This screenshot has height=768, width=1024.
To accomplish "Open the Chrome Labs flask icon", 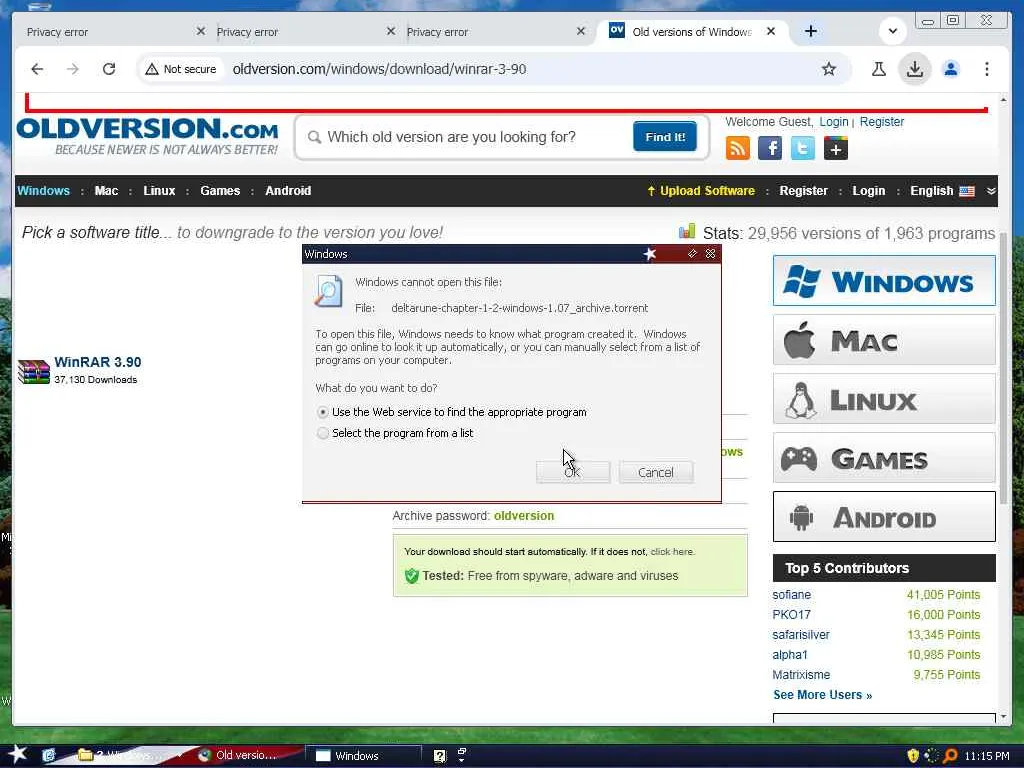I will 879,69.
